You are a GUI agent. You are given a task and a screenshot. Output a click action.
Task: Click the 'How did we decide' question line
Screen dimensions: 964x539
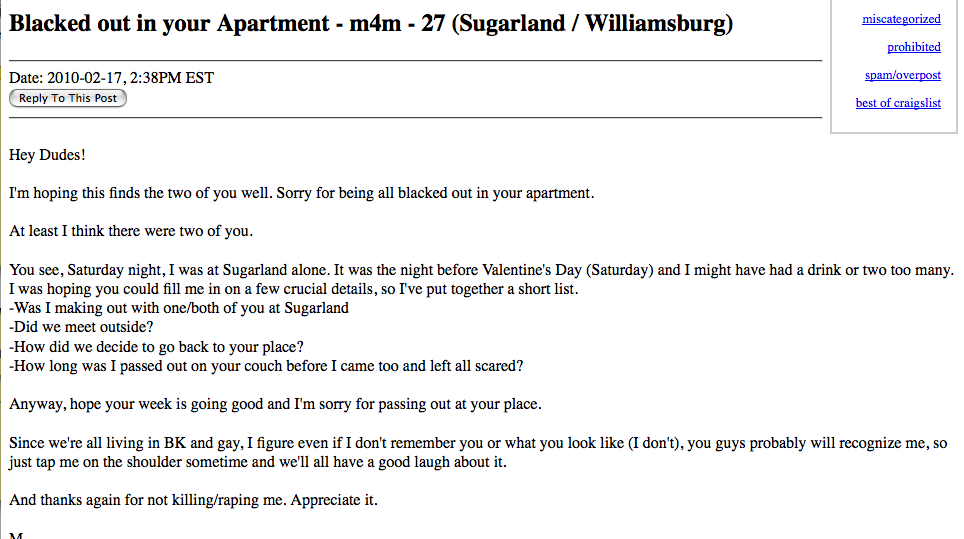pos(156,347)
